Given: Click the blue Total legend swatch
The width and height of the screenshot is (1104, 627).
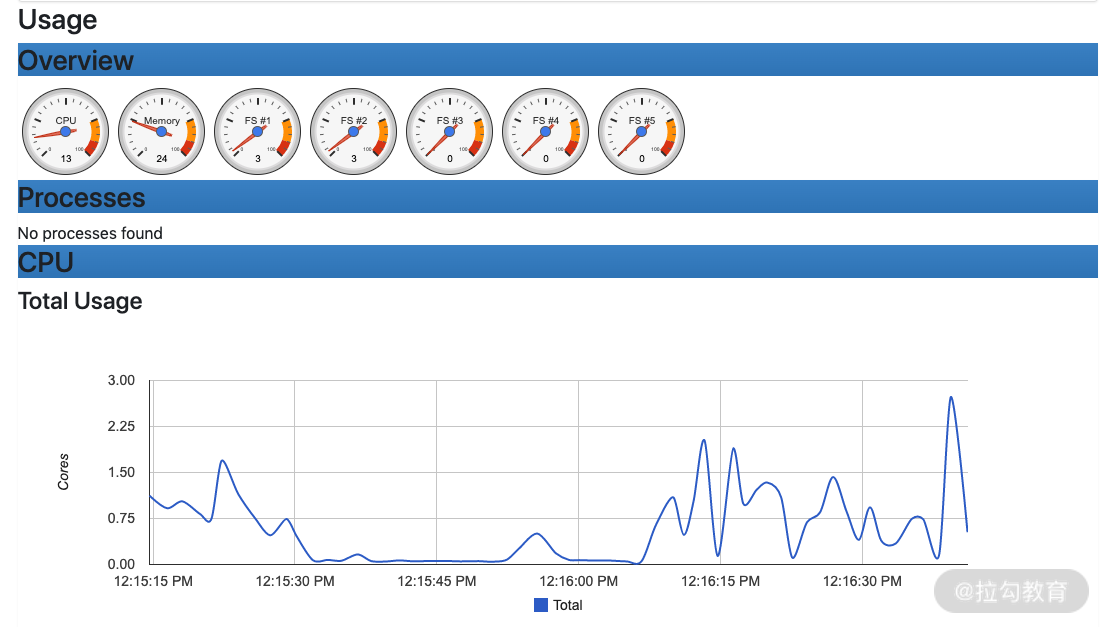Looking at the screenshot, I should (x=541, y=605).
